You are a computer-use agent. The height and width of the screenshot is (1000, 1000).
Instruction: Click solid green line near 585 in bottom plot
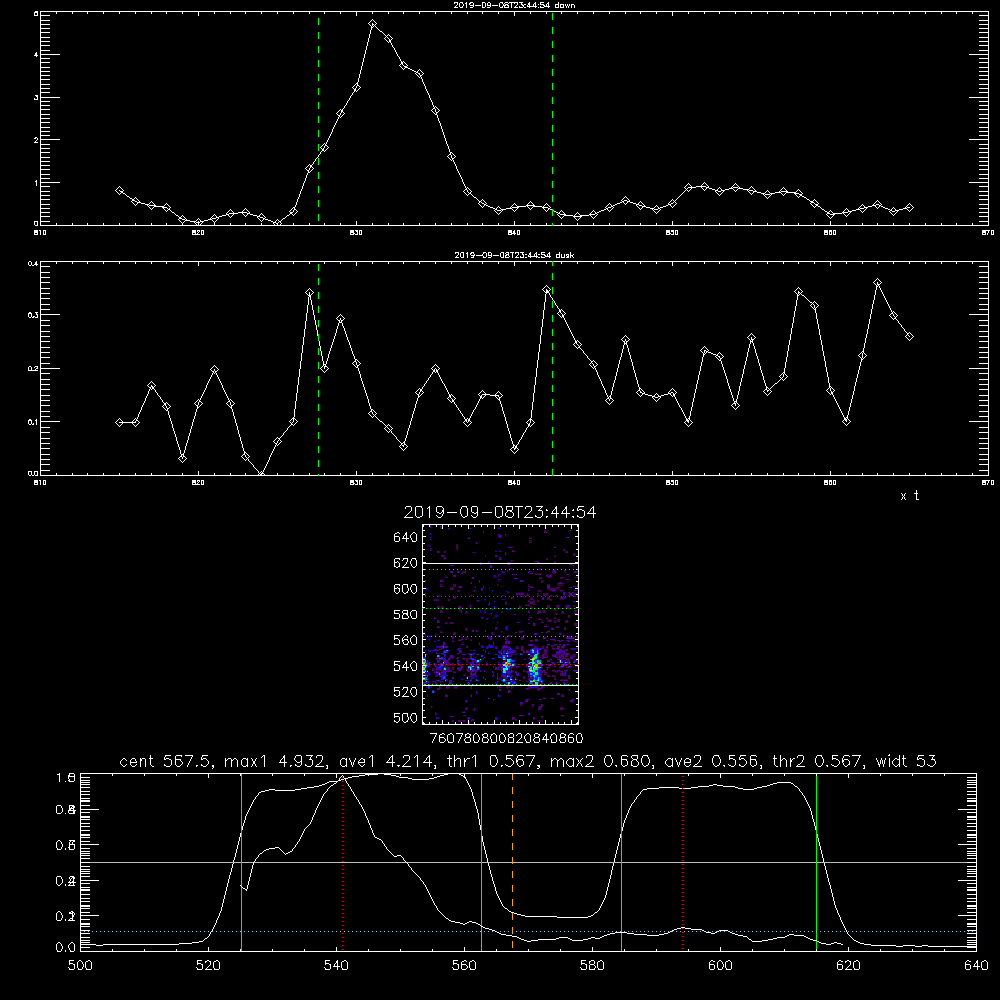pyautogui.click(x=621, y=862)
